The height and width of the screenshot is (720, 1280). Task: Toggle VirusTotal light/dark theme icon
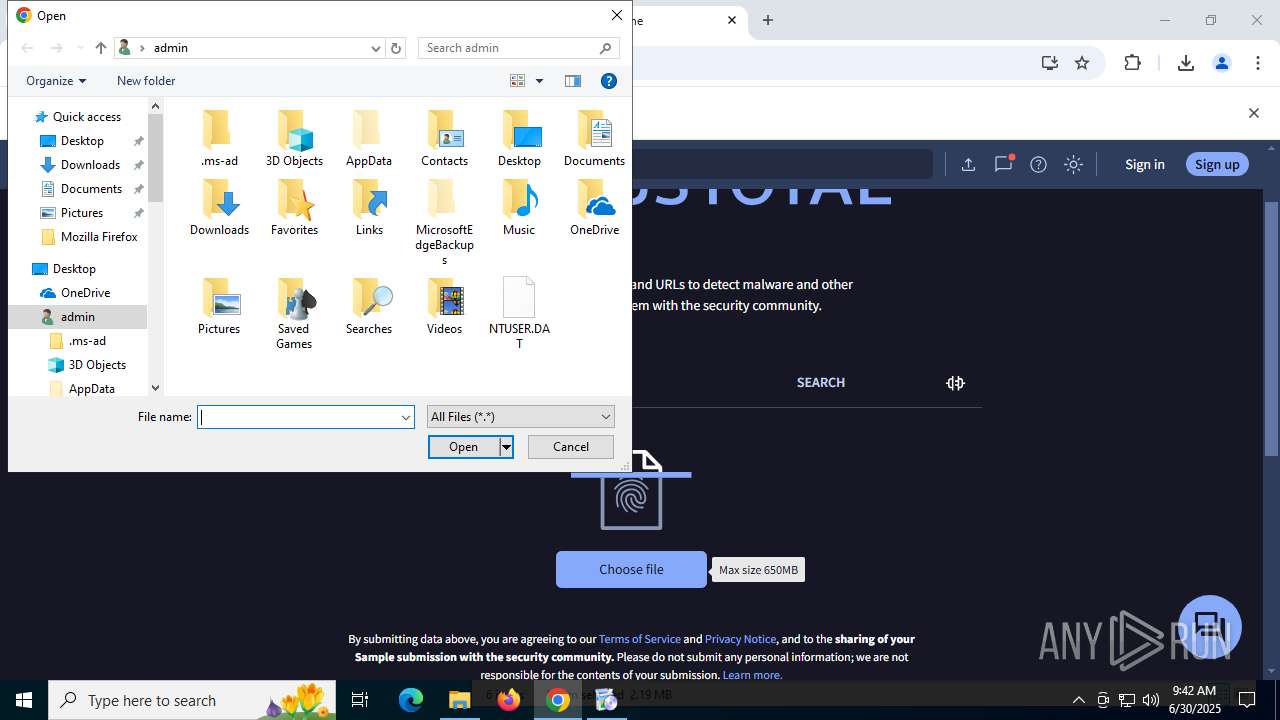(1073, 164)
